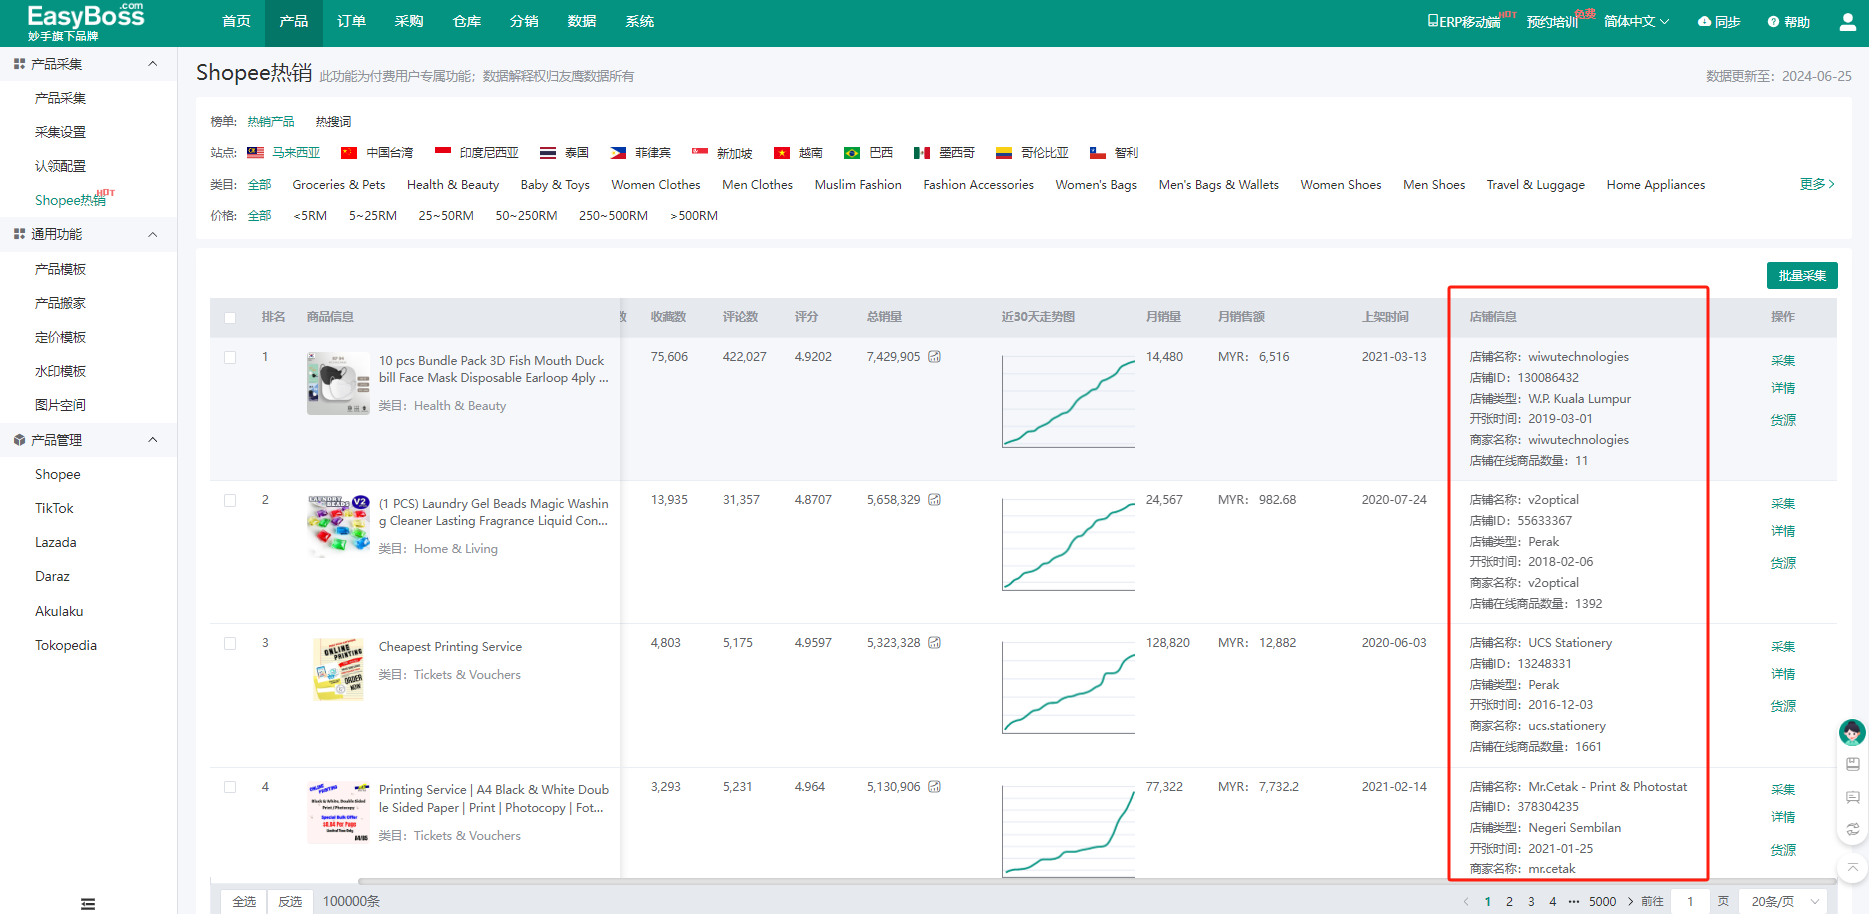Open the 预约培训 link
The height and width of the screenshot is (914, 1869).
click(1552, 21)
